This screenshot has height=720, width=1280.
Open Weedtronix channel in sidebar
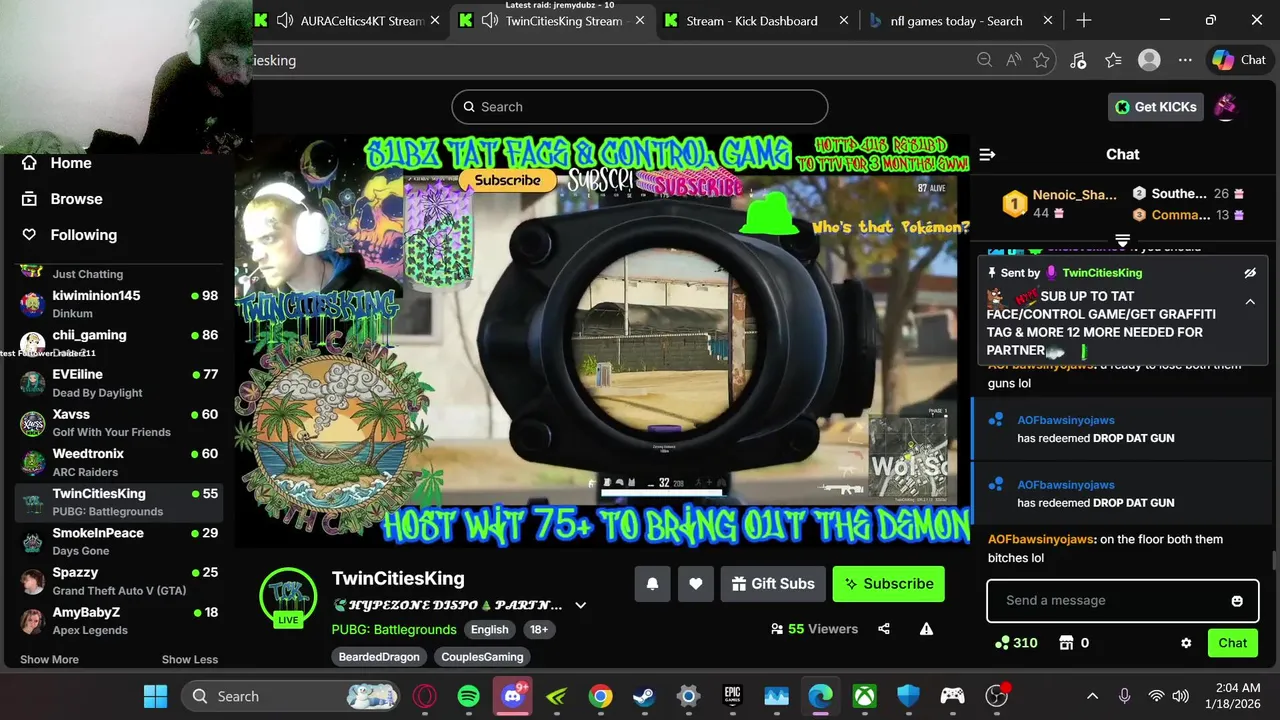click(x=119, y=462)
